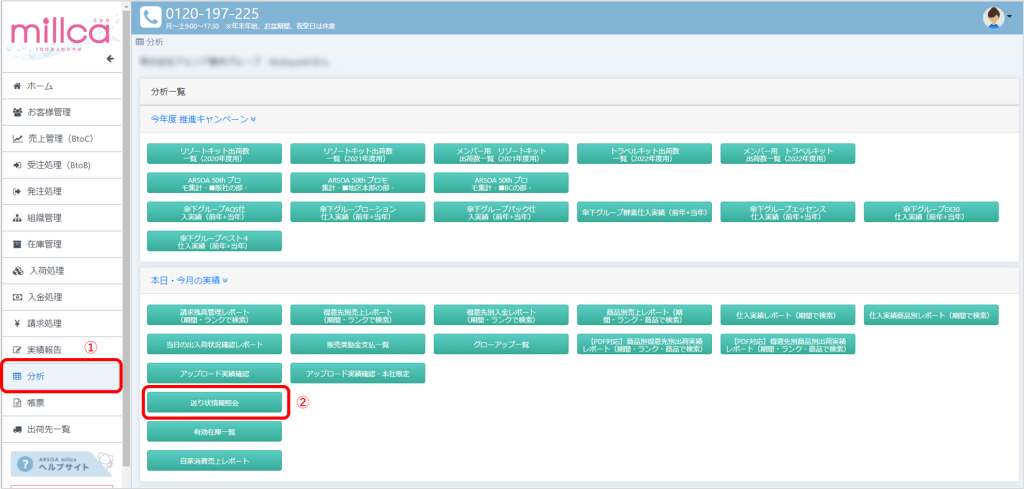1024x489 pixels.
Task: Click the archive box icon for 在庫管理
Action: click(x=17, y=244)
